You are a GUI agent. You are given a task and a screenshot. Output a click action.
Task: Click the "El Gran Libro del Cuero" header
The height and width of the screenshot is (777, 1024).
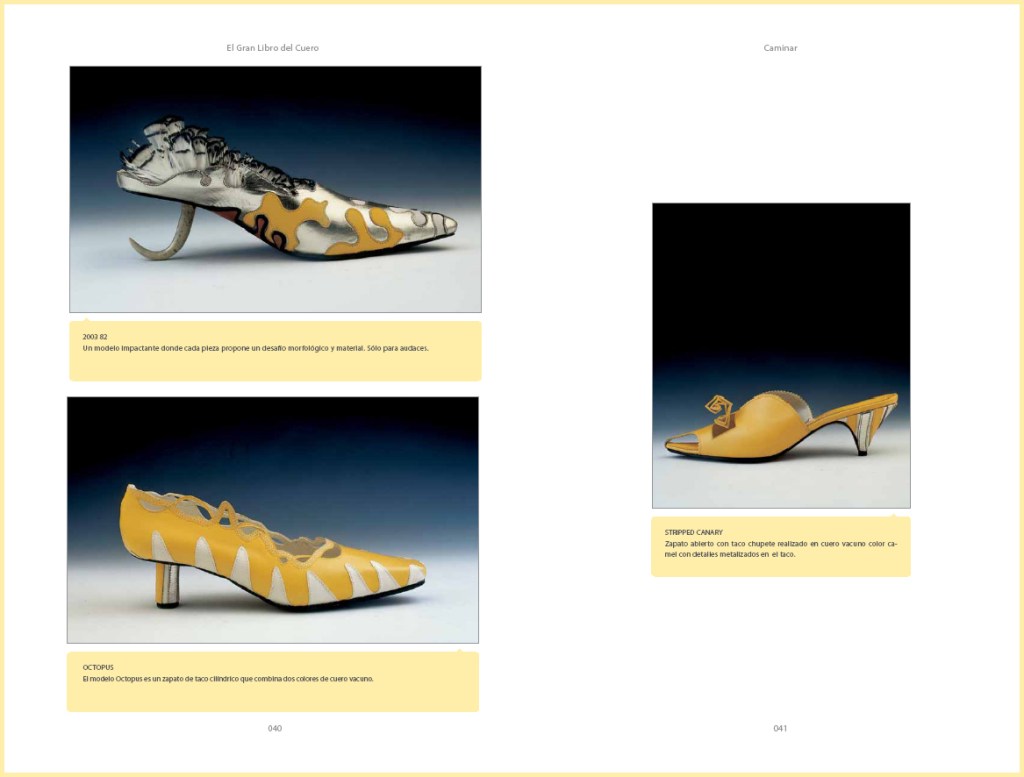(x=272, y=47)
